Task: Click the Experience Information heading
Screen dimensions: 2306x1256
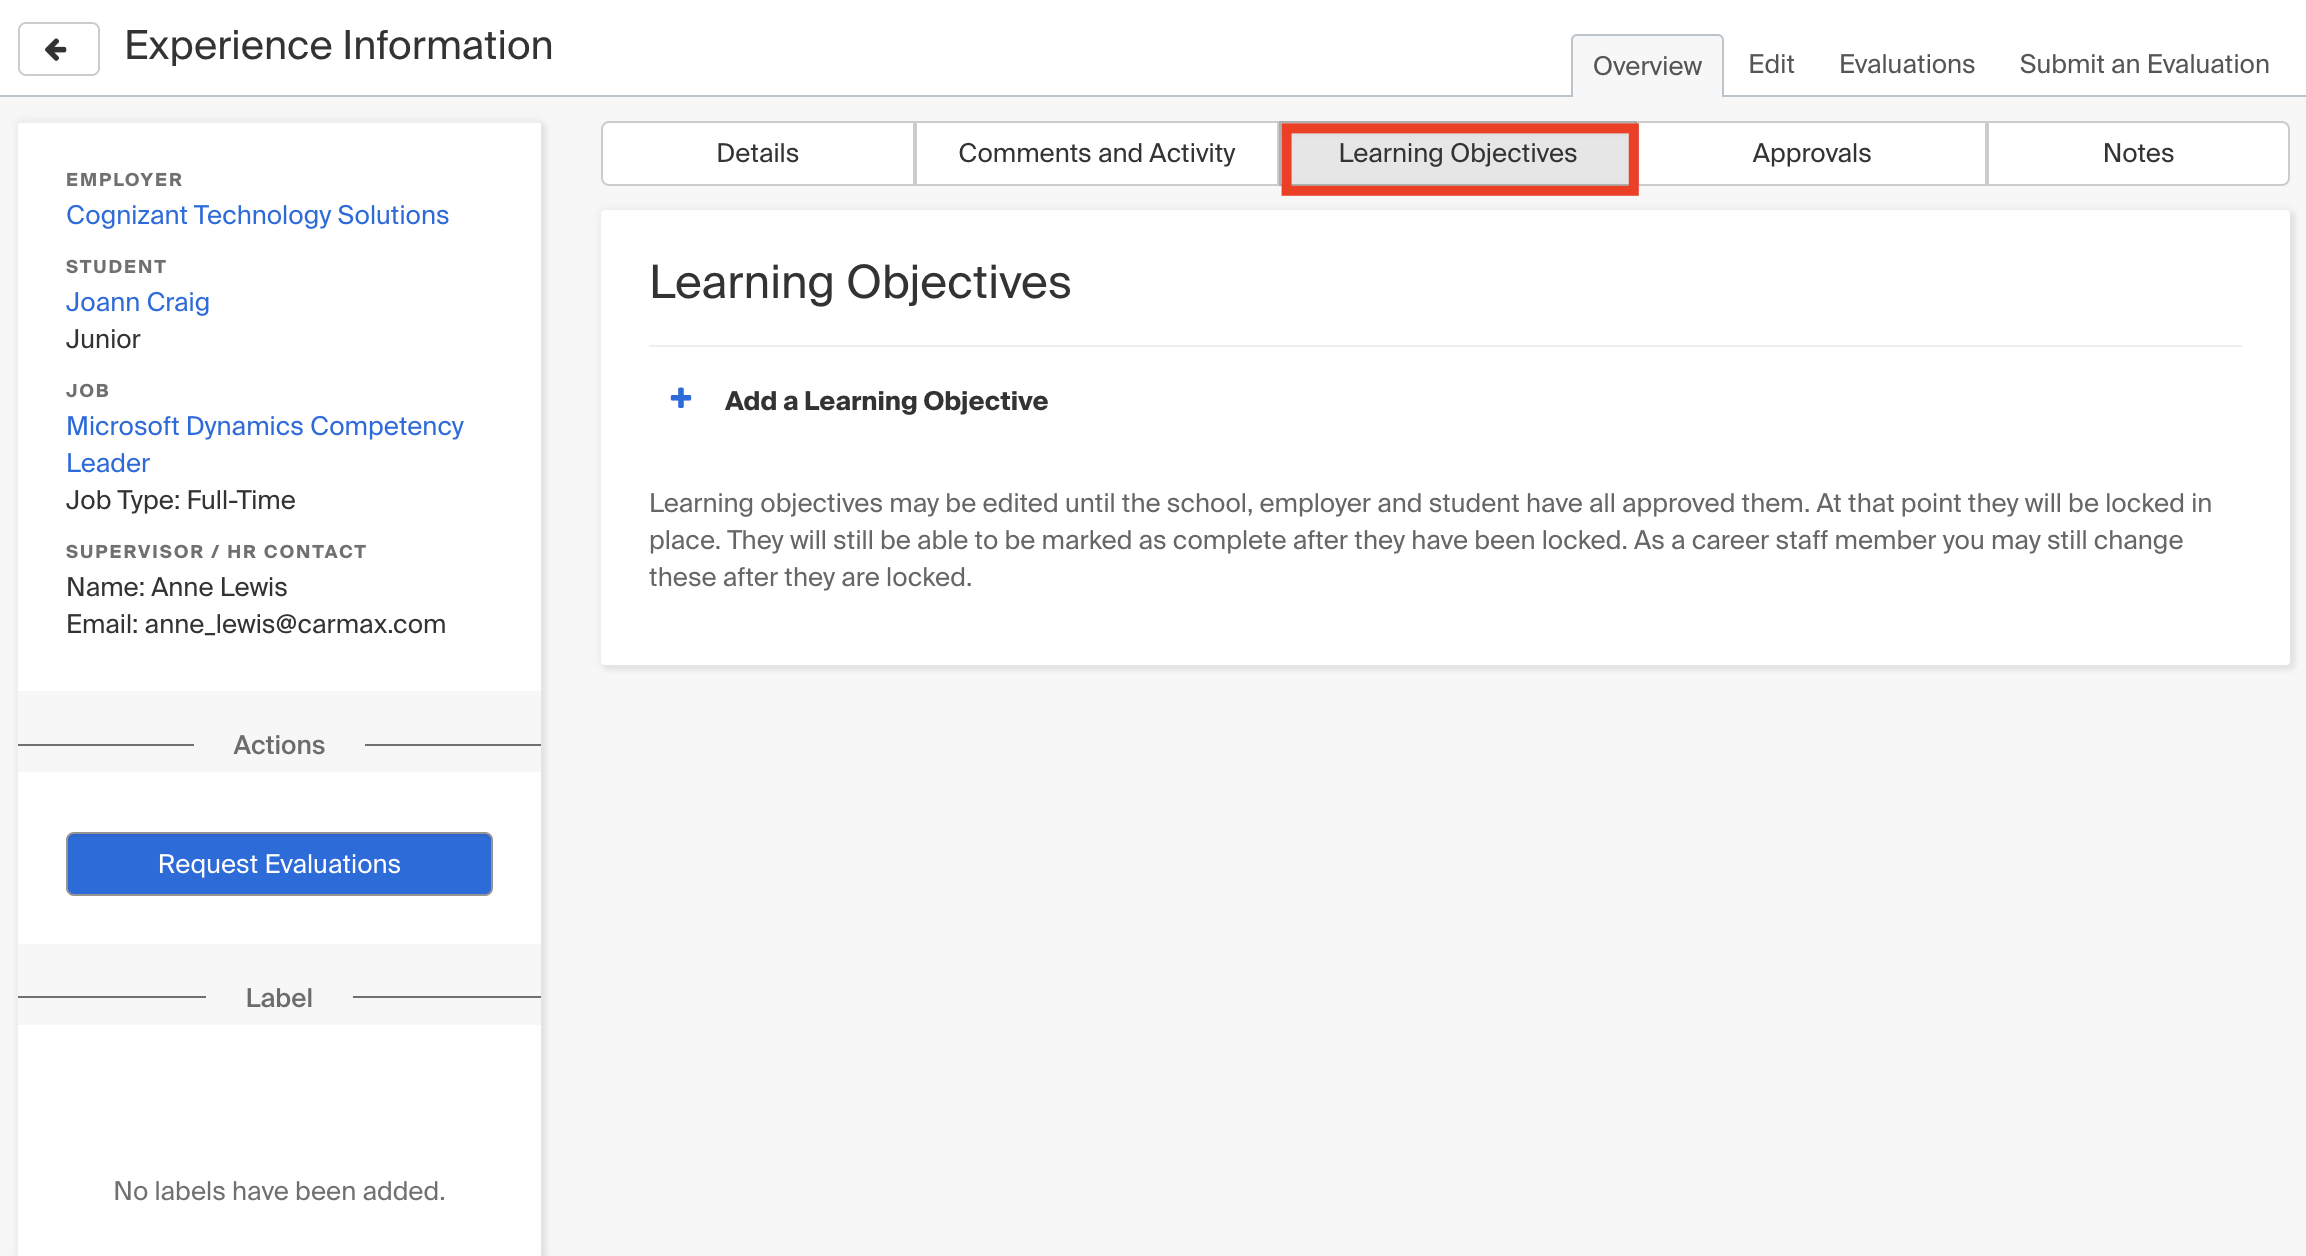Action: point(337,45)
